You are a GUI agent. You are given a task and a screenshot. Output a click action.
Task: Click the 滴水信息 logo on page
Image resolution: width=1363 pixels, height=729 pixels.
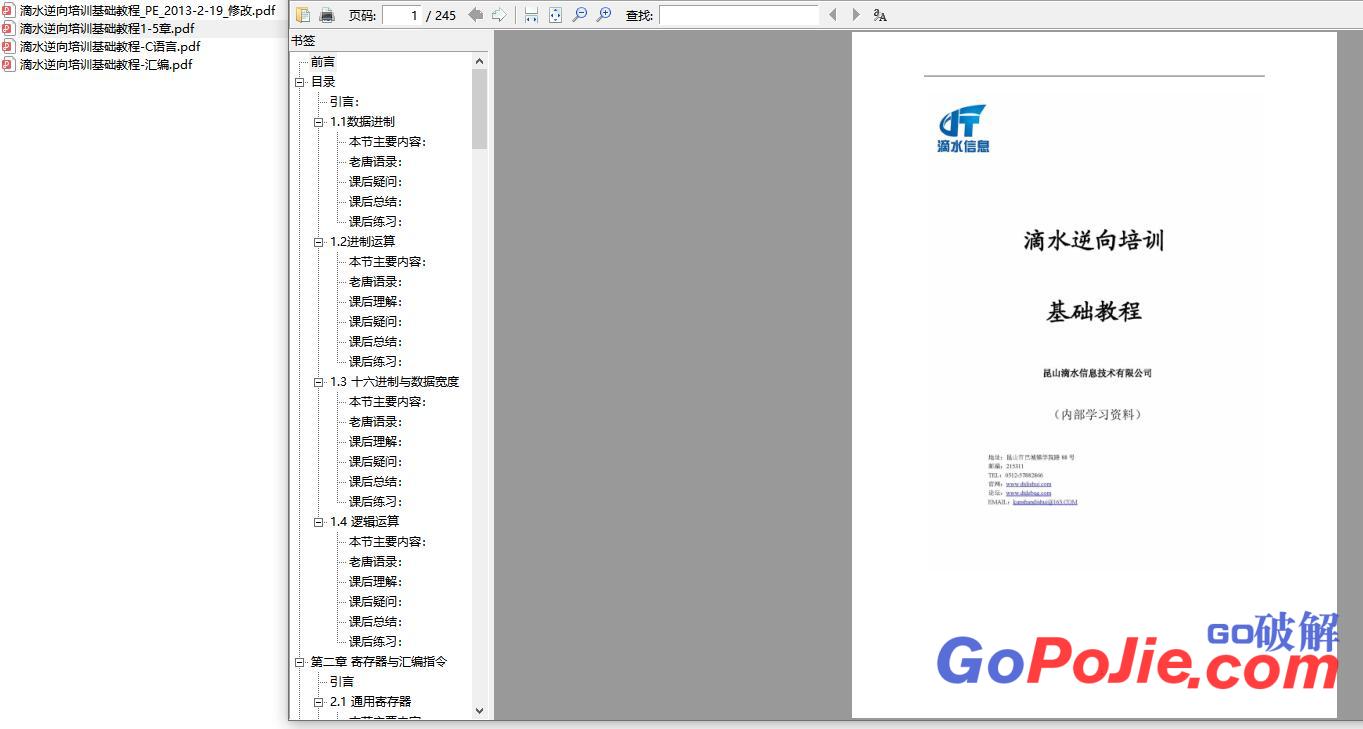(964, 128)
